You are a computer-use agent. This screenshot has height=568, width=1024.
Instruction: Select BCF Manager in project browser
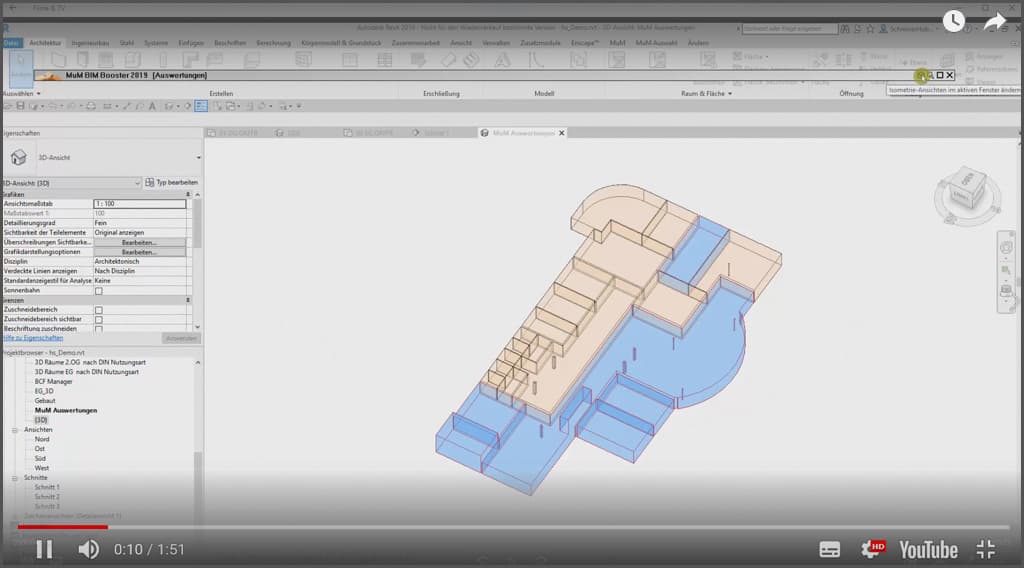(x=54, y=382)
